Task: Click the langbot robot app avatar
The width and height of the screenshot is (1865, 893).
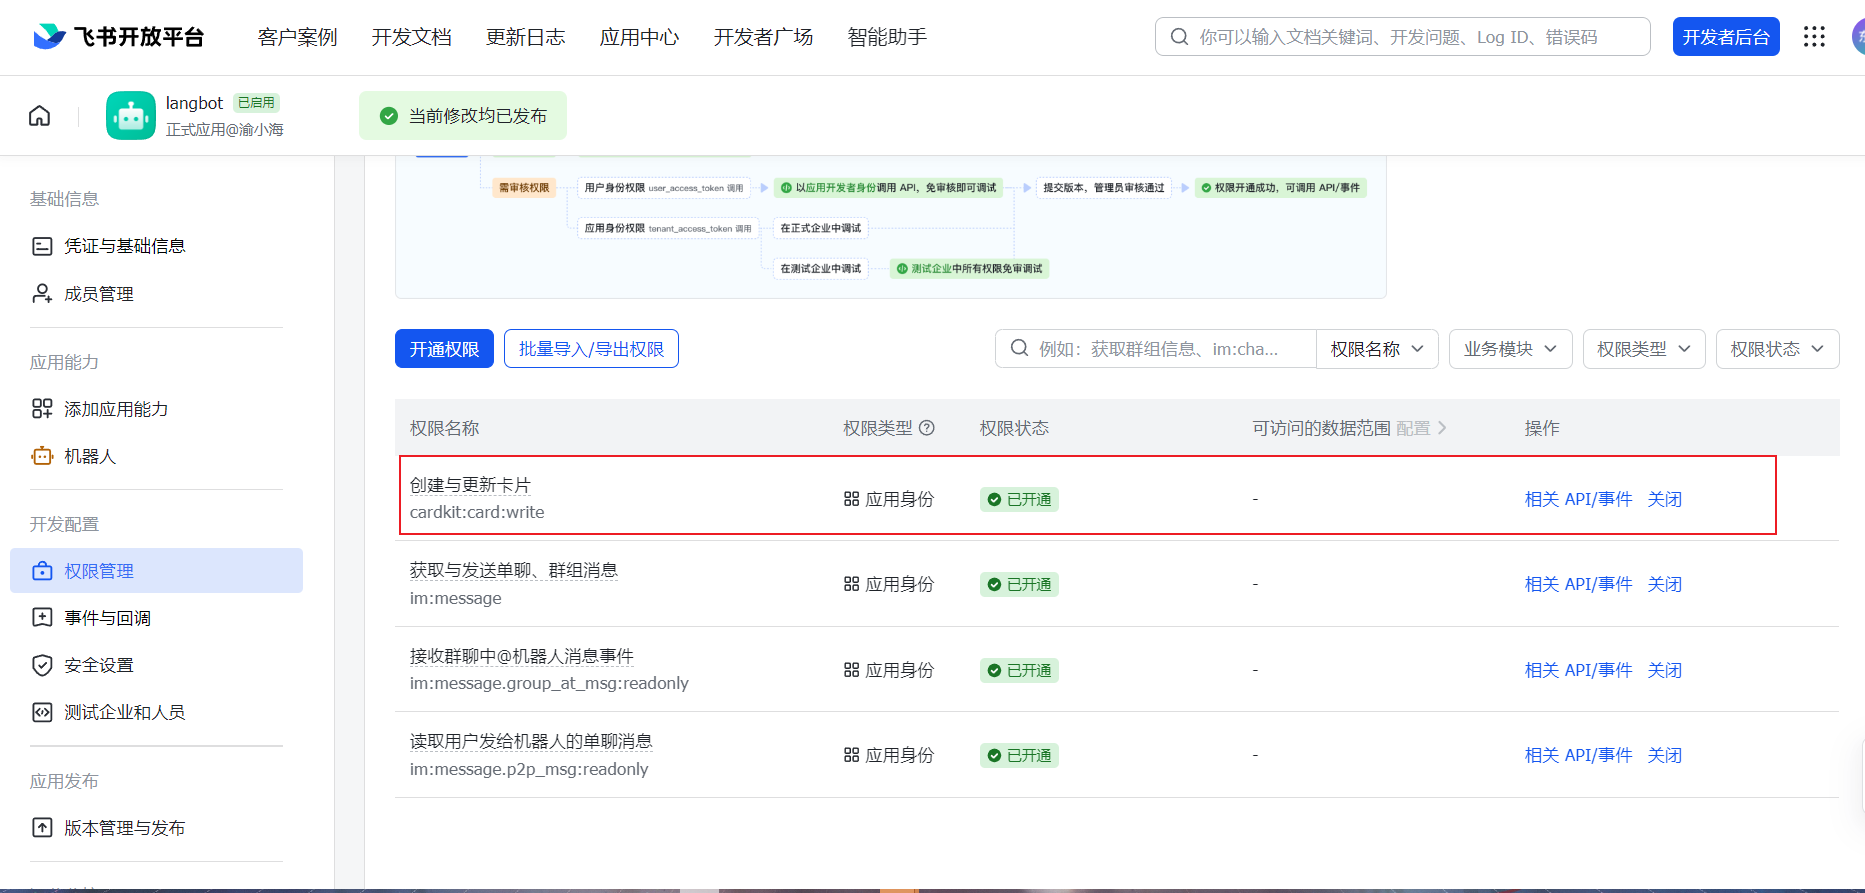Action: (131, 116)
